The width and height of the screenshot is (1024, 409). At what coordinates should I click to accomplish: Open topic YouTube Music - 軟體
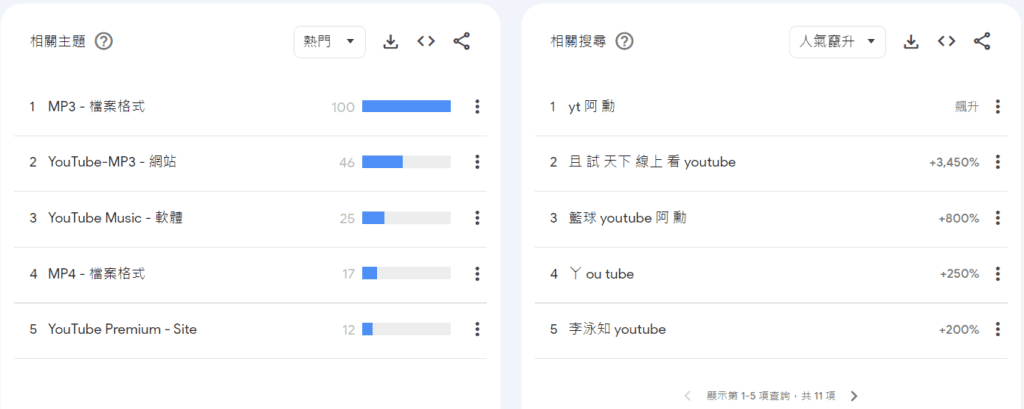(115, 218)
